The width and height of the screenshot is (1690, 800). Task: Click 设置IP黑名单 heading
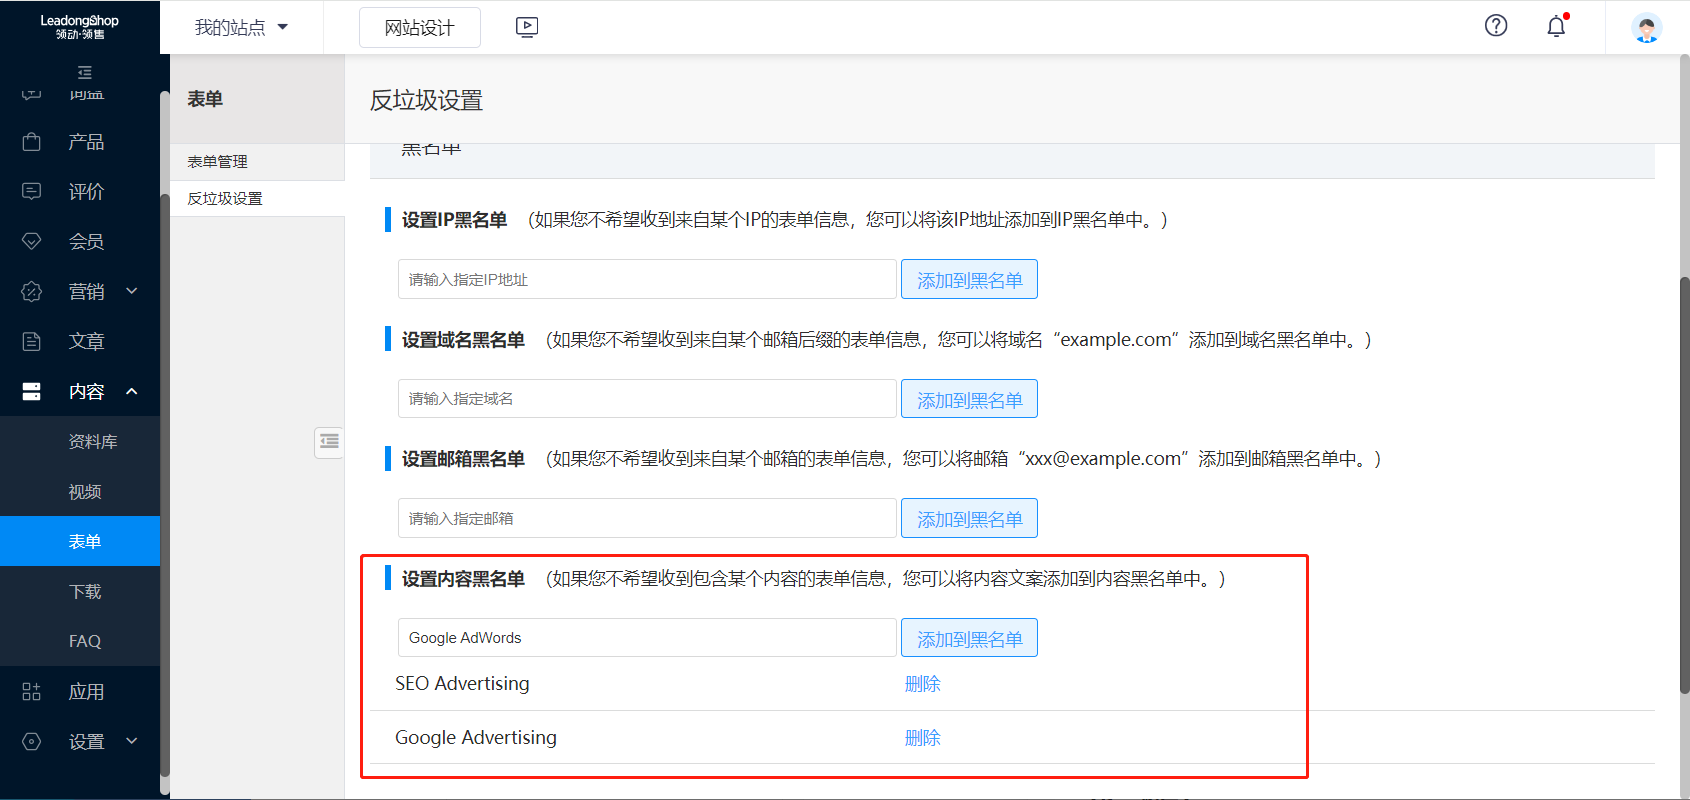click(454, 220)
